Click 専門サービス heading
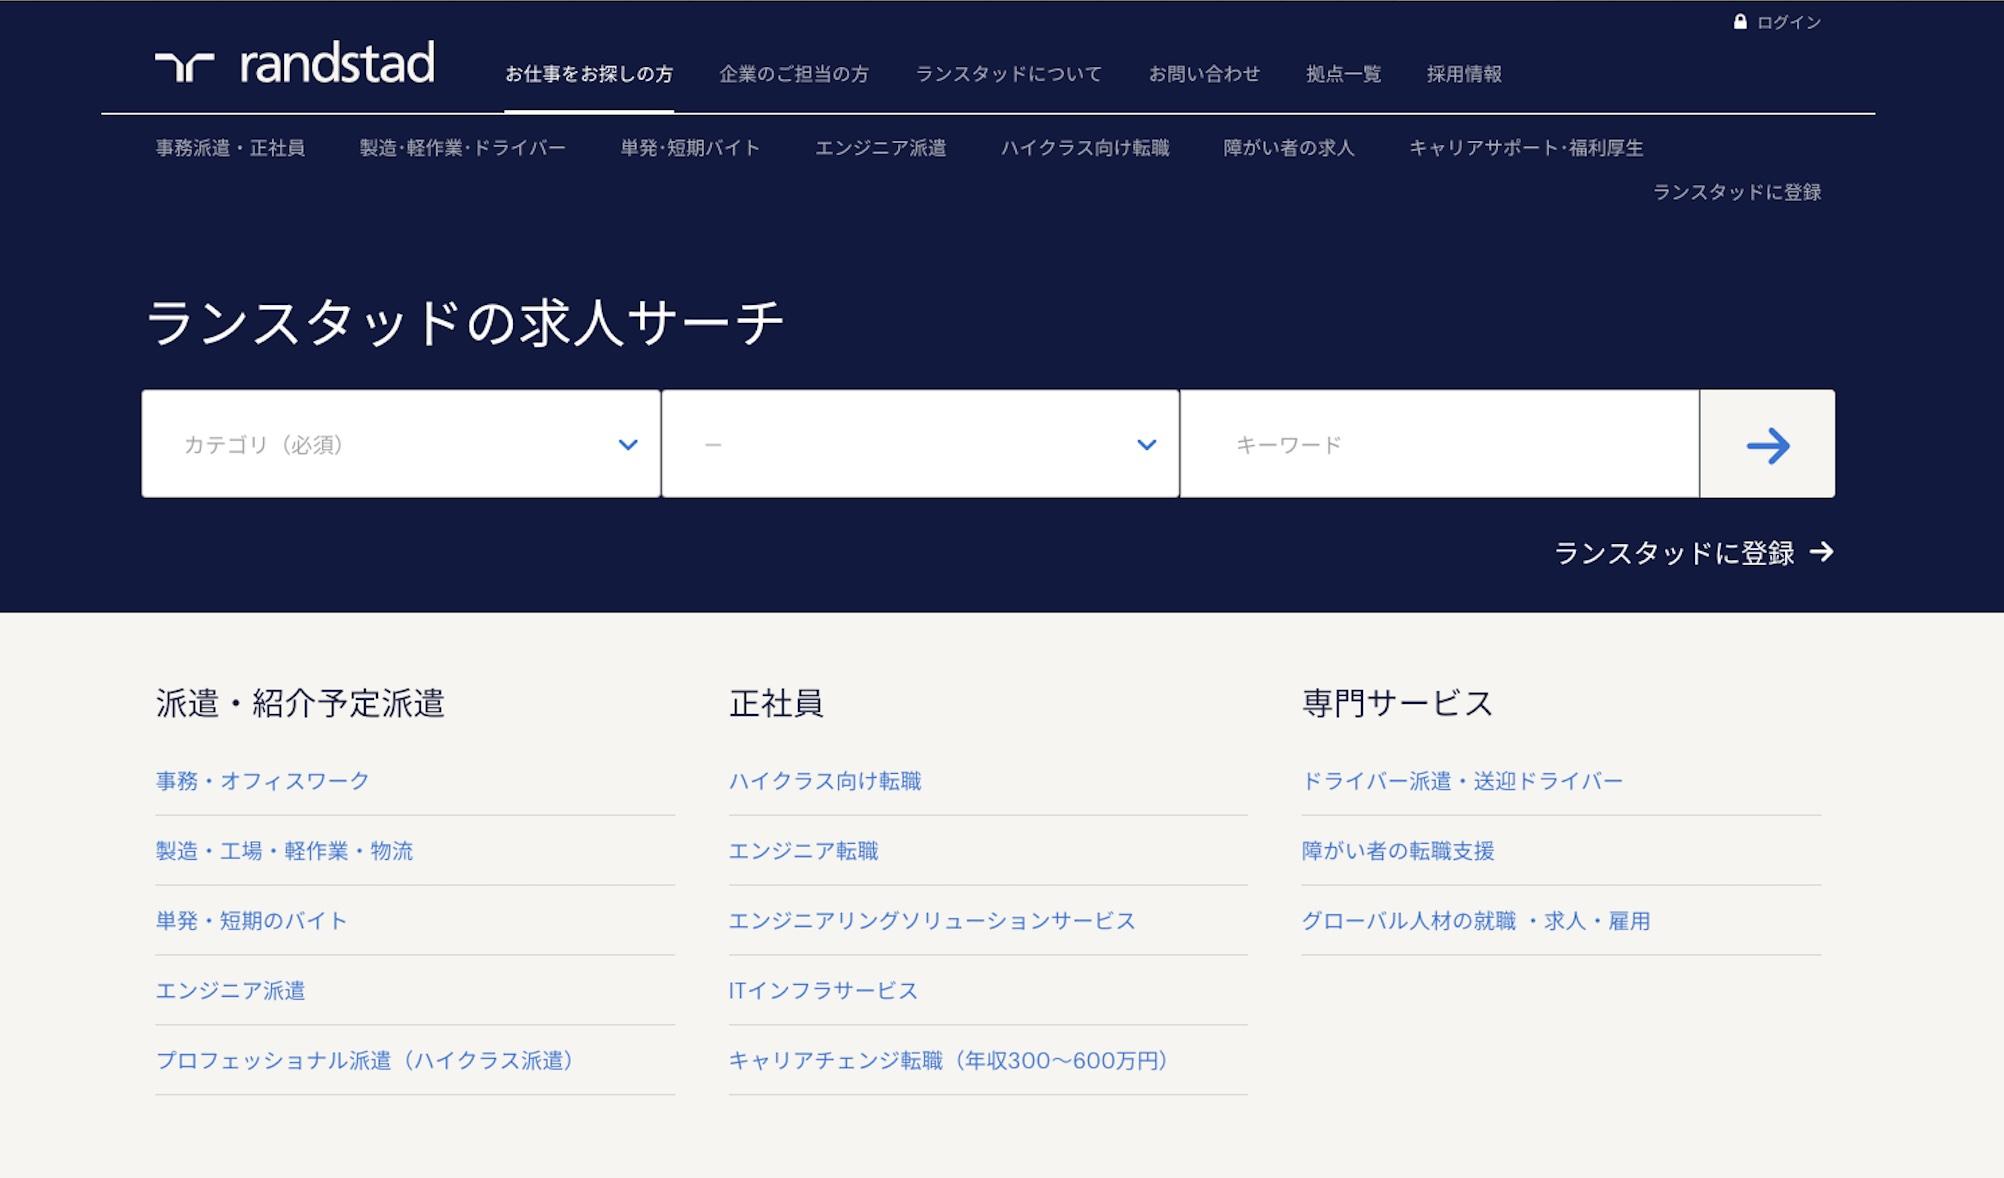The image size is (2004, 1178). (x=1397, y=703)
